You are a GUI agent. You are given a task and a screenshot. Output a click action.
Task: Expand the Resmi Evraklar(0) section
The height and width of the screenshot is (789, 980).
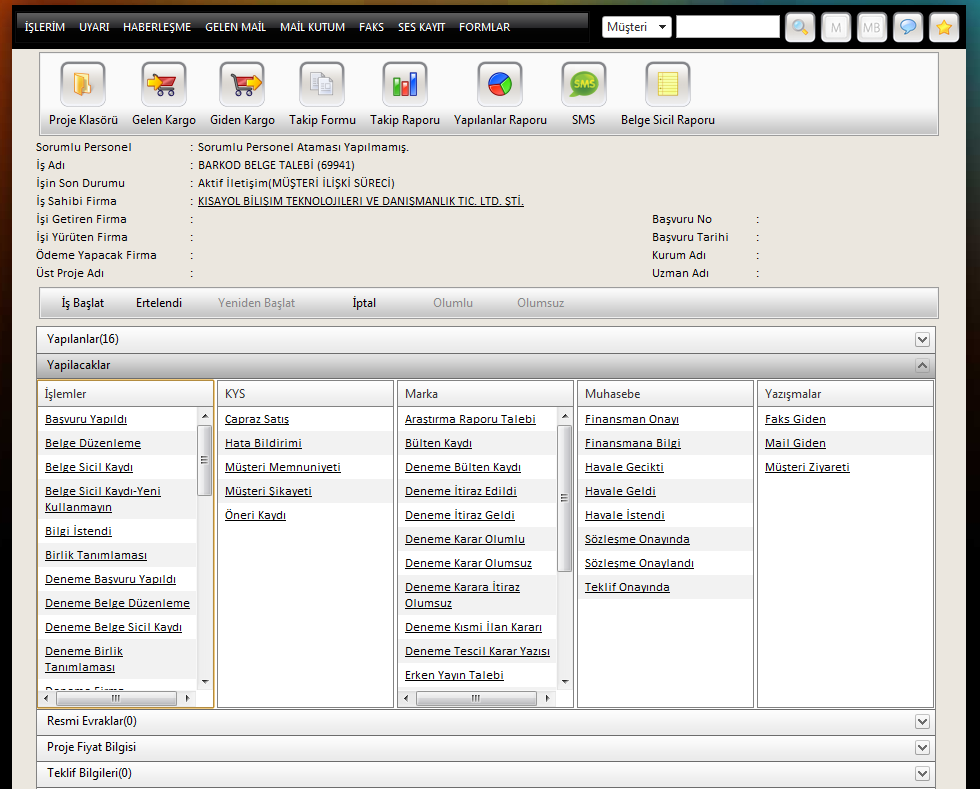[x=922, y=722]
